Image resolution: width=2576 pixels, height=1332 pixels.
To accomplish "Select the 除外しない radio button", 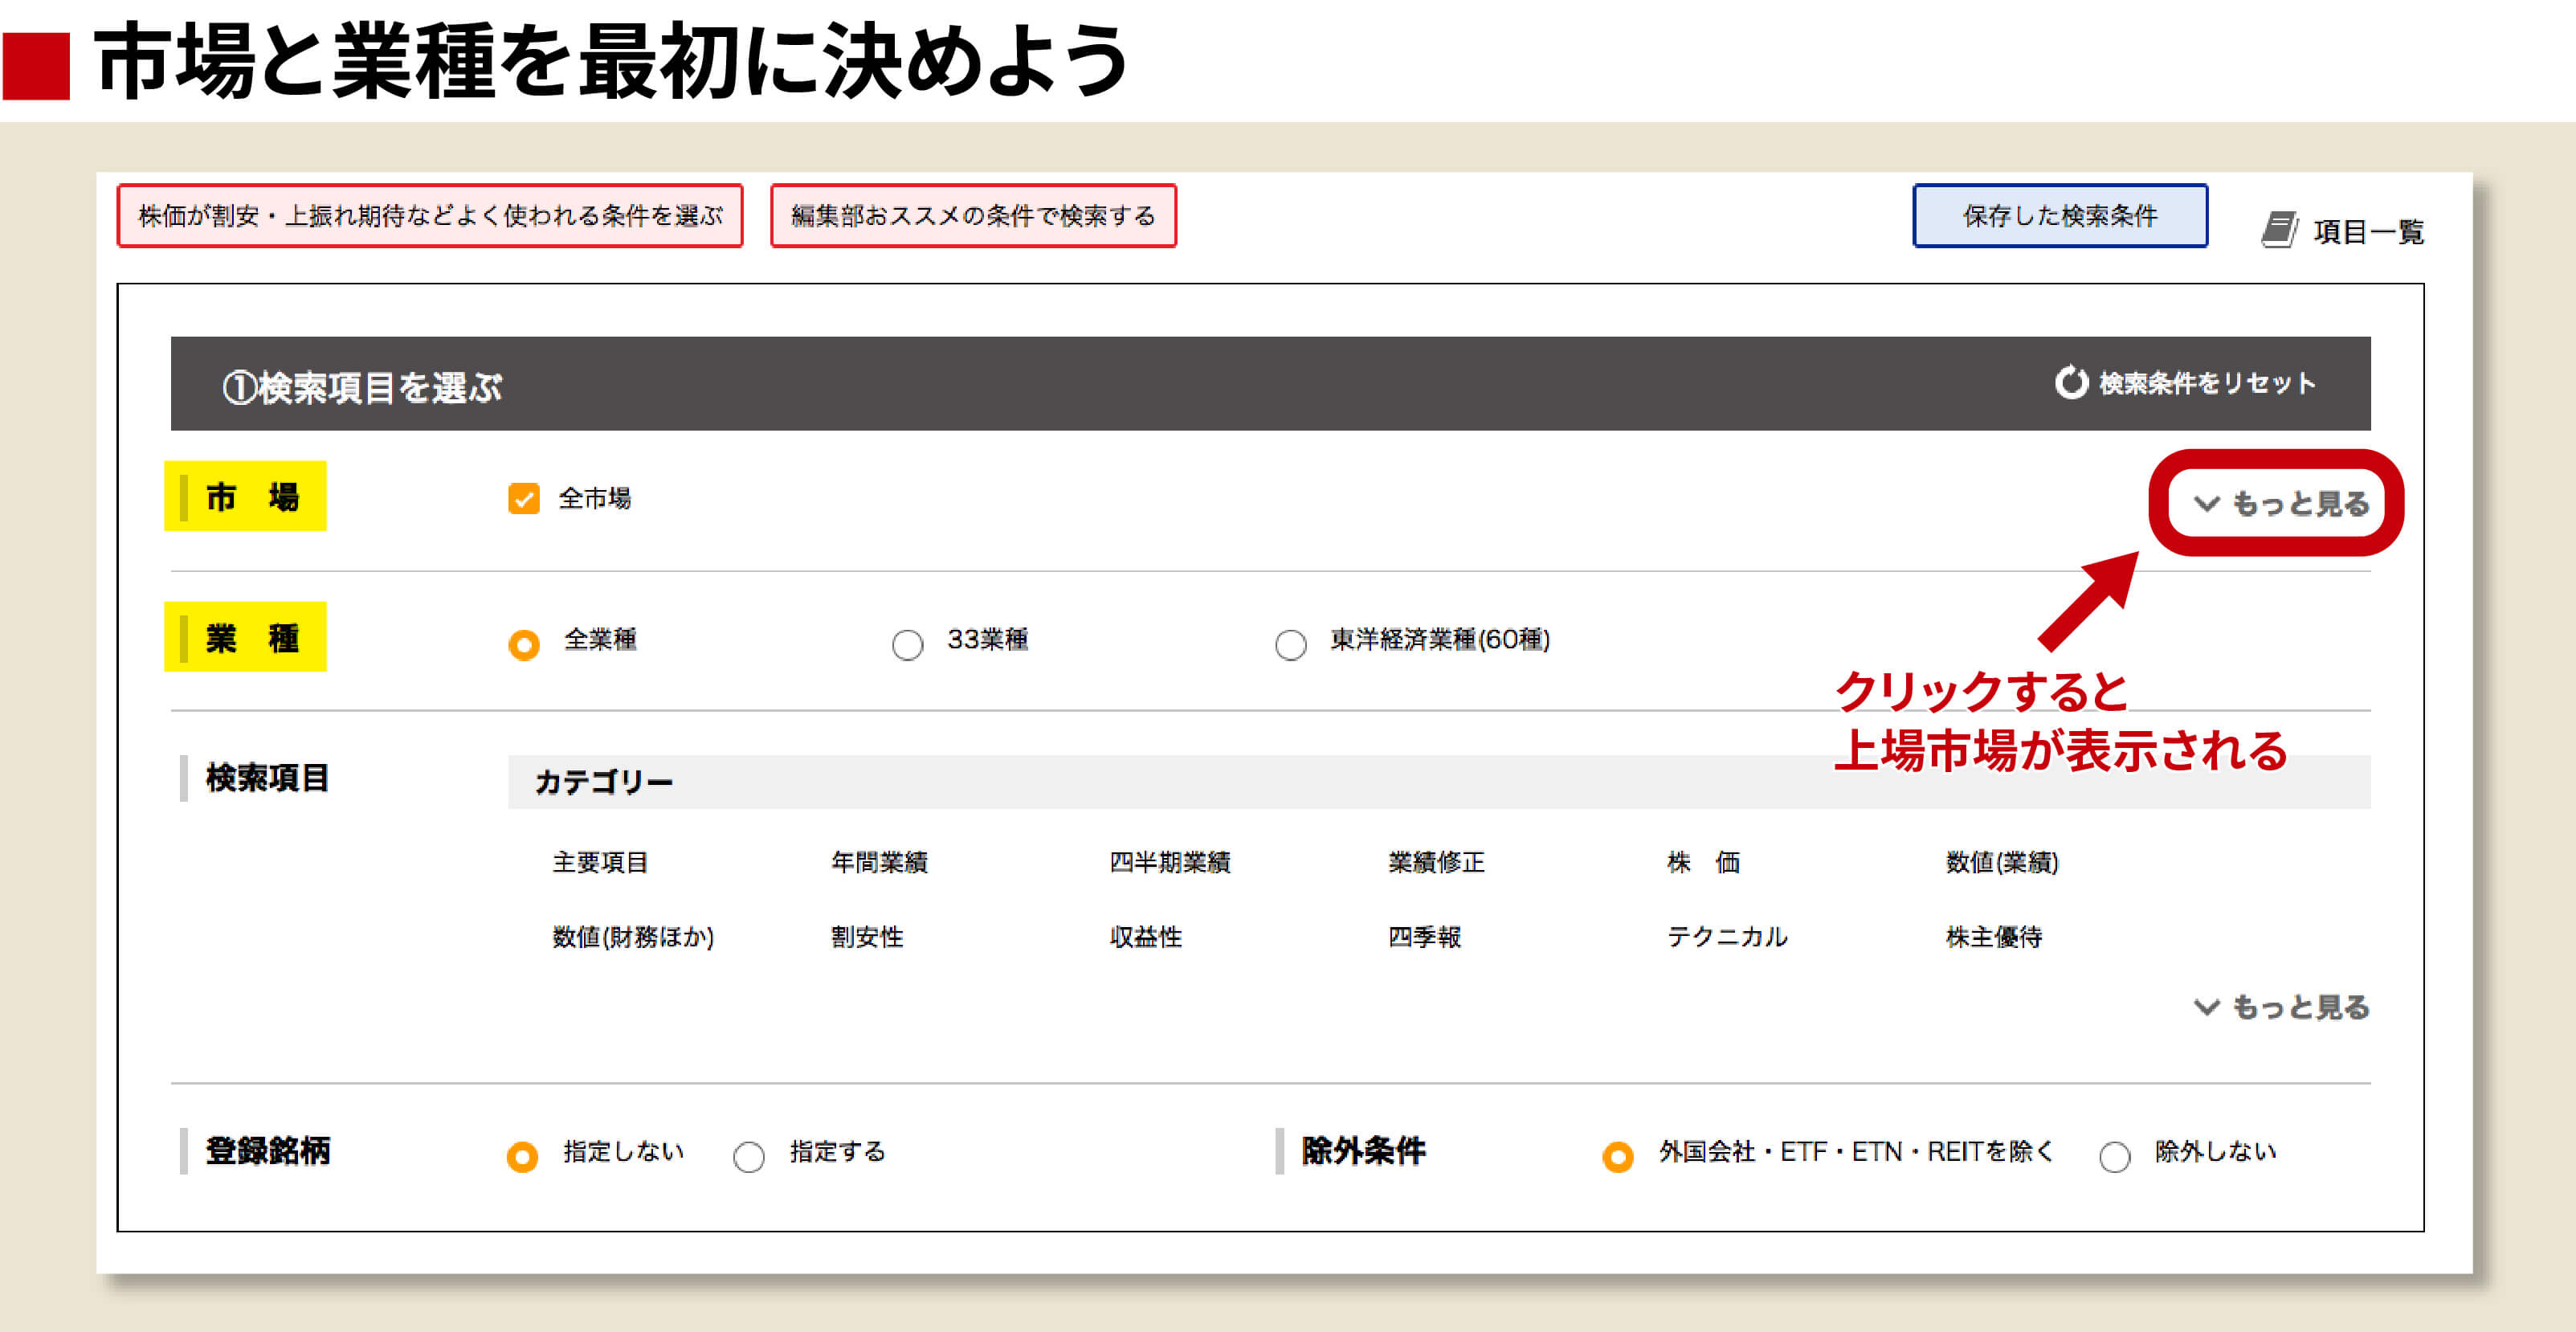I will [2114, 1156].
